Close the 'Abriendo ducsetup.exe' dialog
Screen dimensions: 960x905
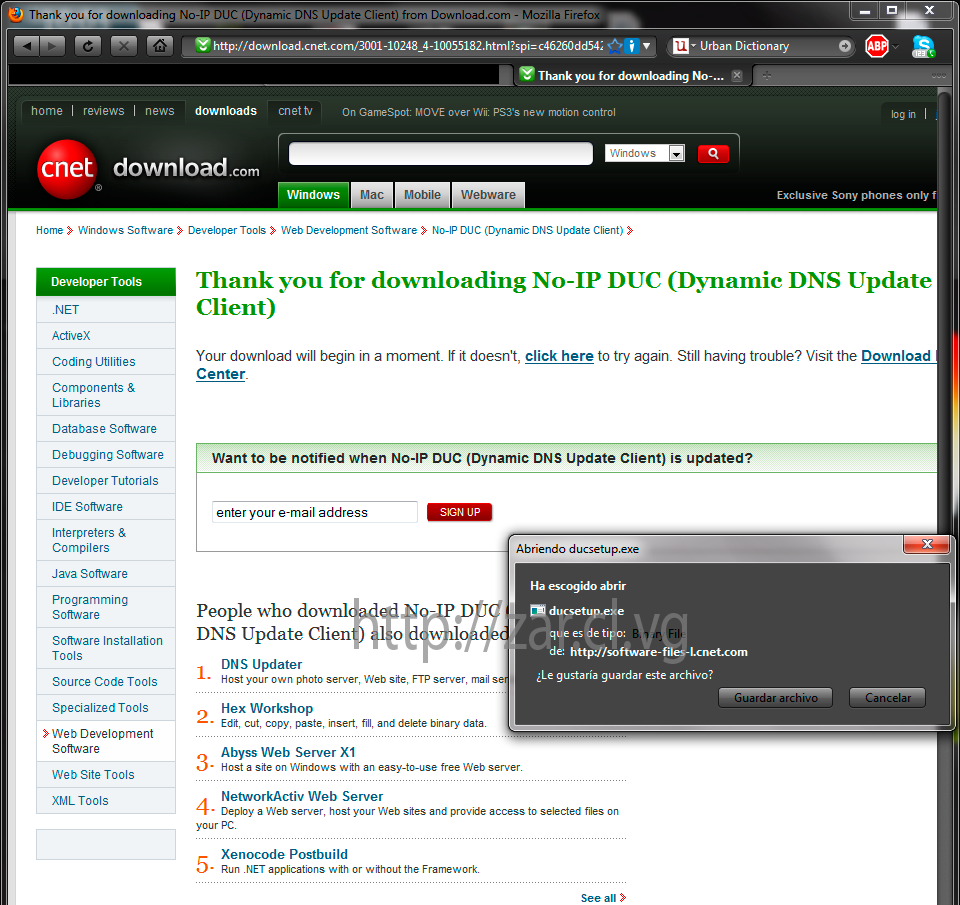(x=926, y=544)
